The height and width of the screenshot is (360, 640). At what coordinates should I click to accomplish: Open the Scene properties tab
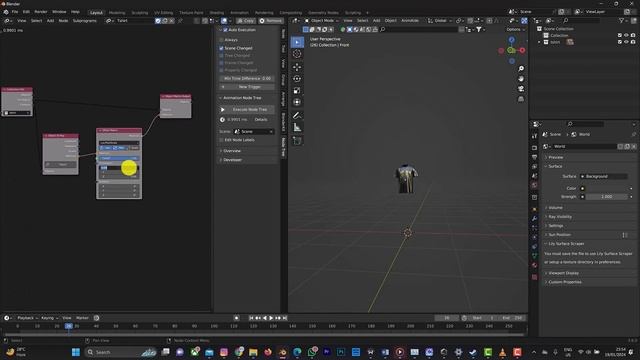pos(534,176)
